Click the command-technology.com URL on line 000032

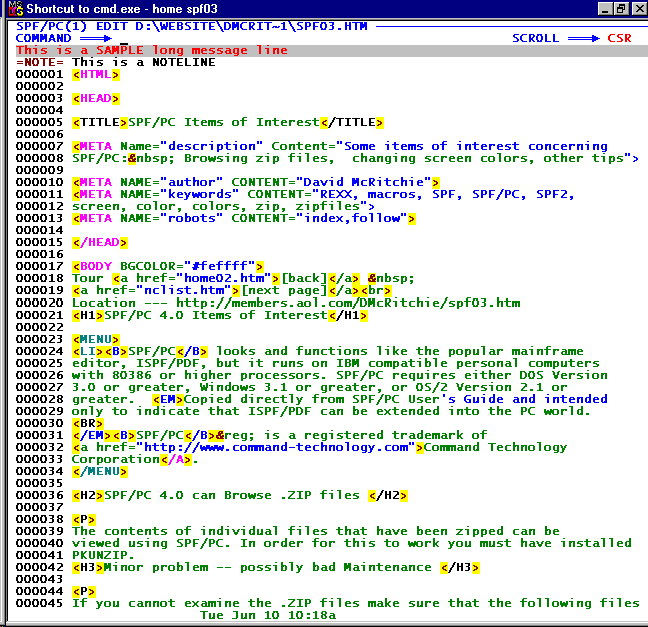click(276, 447)
